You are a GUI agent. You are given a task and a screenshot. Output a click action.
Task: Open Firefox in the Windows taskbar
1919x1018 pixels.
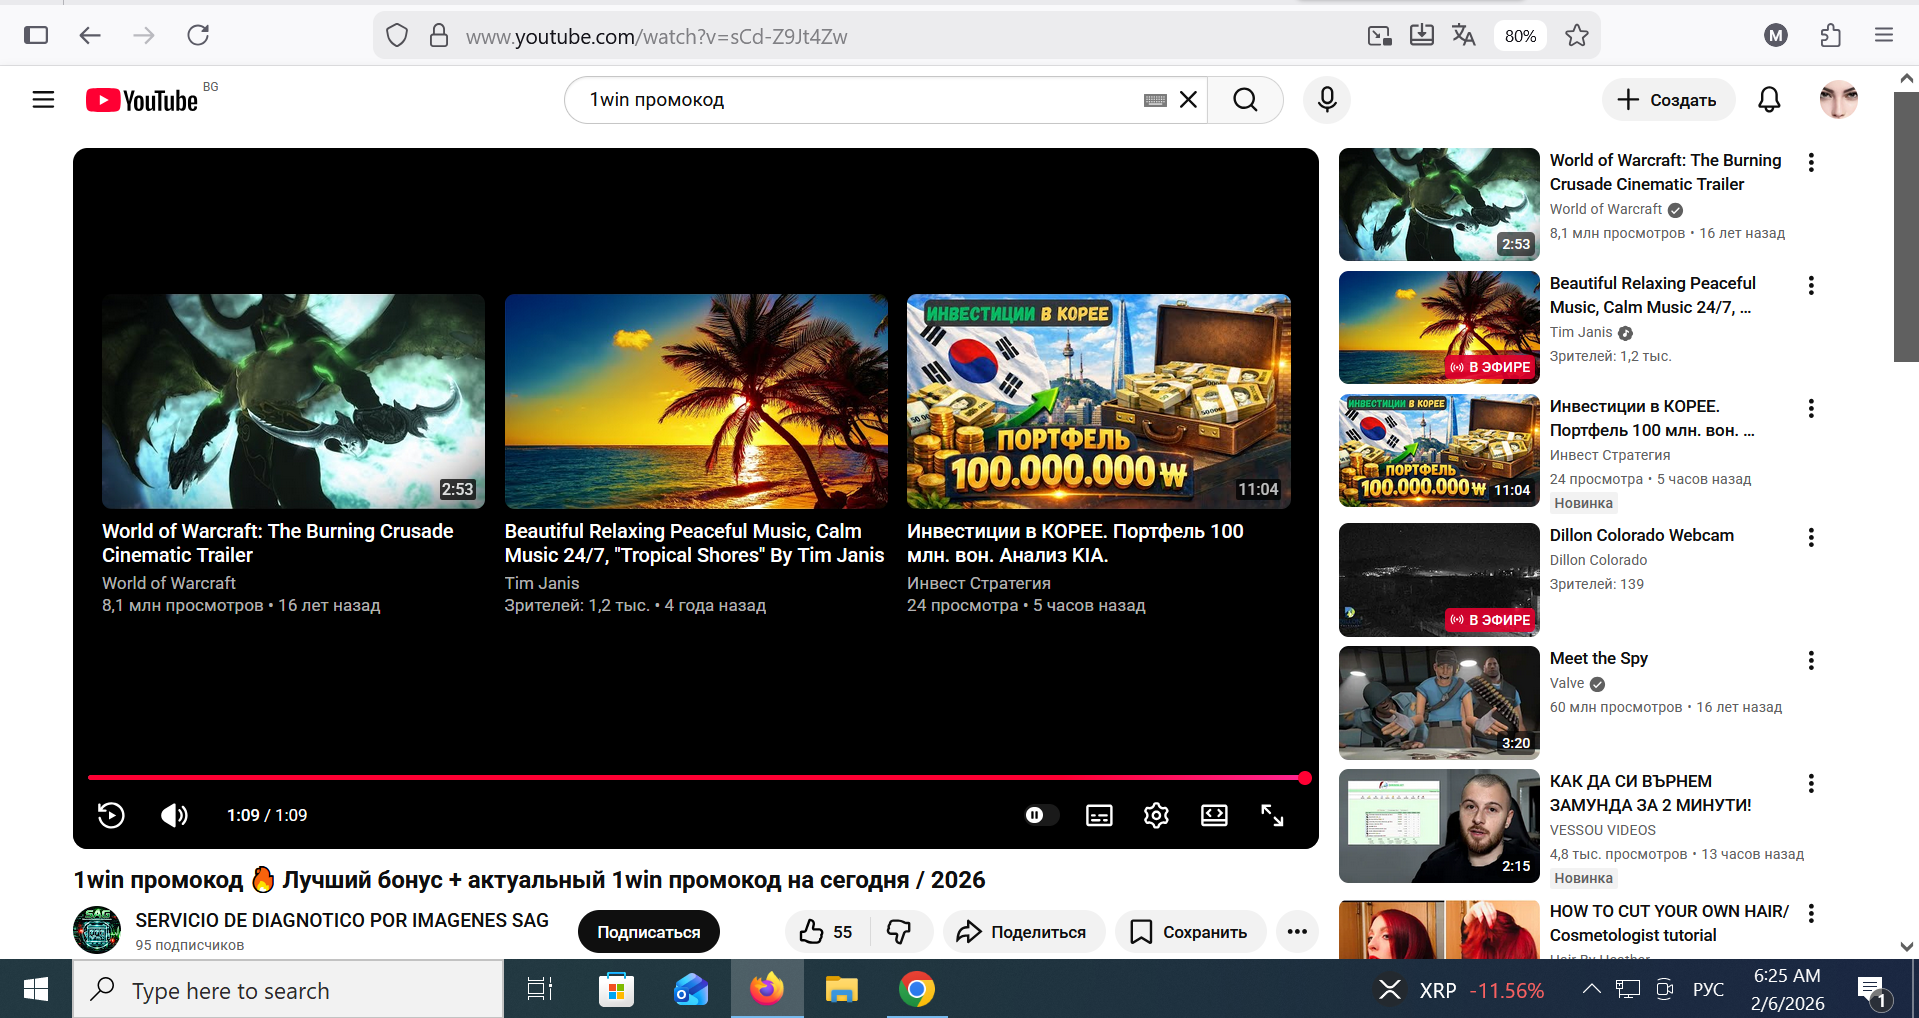[767, 990]
